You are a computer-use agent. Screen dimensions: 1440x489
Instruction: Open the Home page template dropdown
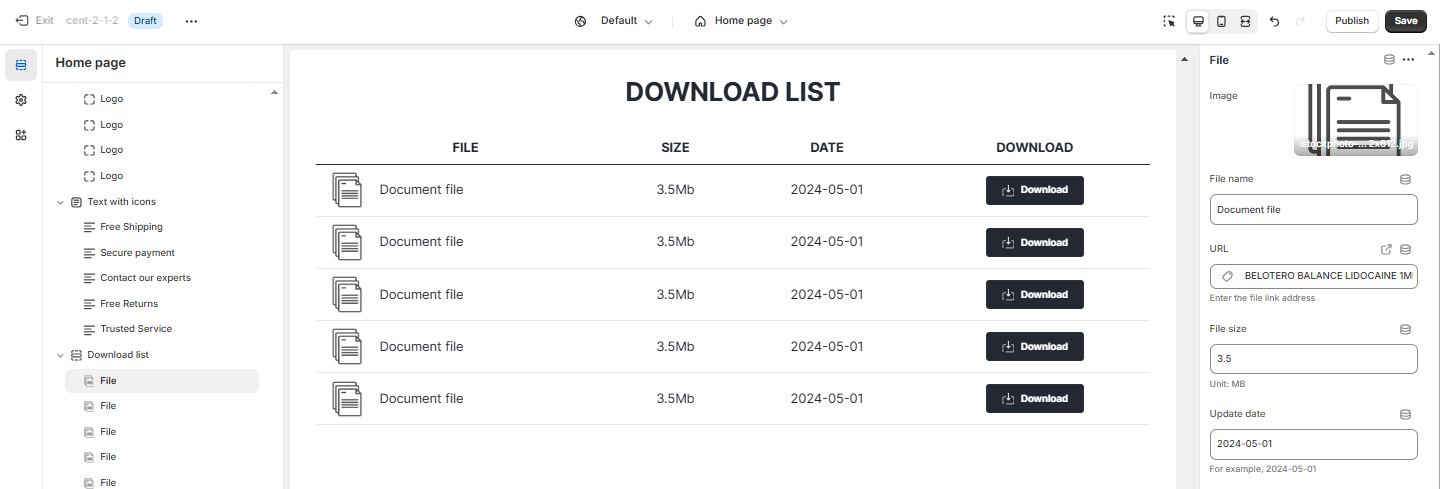[x=741, y=21]
